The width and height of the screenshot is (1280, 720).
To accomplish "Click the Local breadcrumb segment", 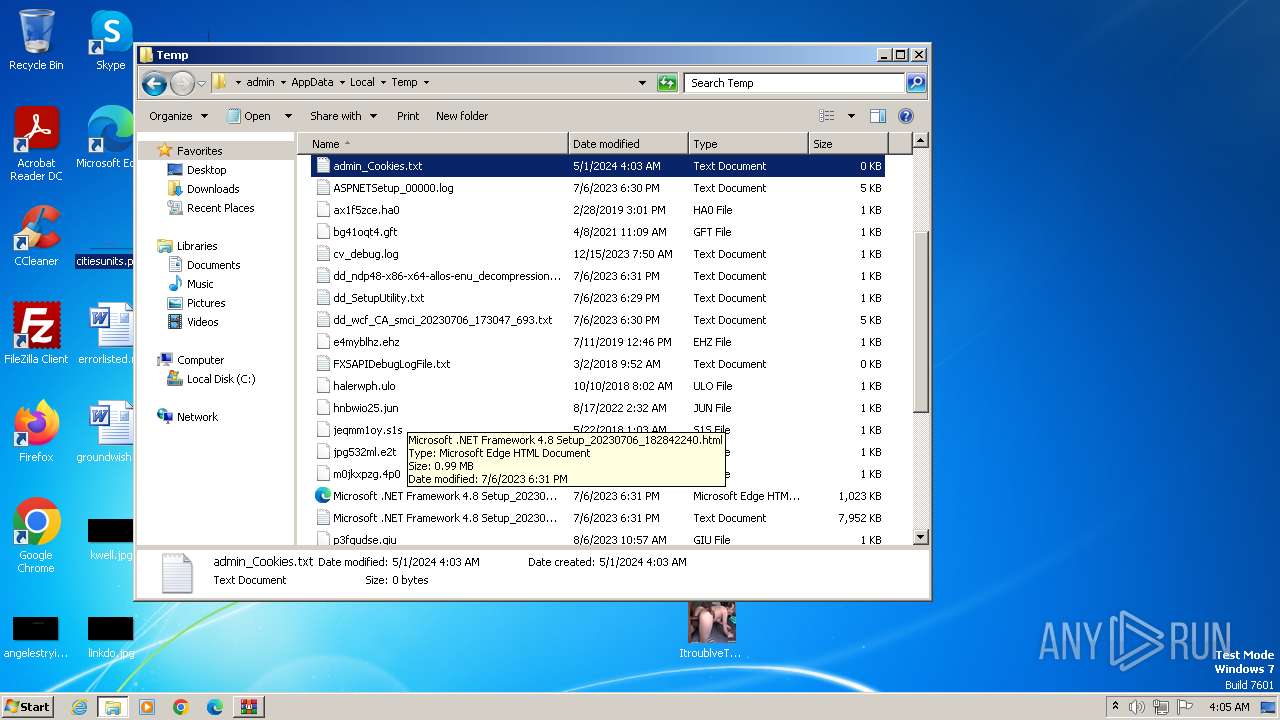I will click(x=362, y=83).
